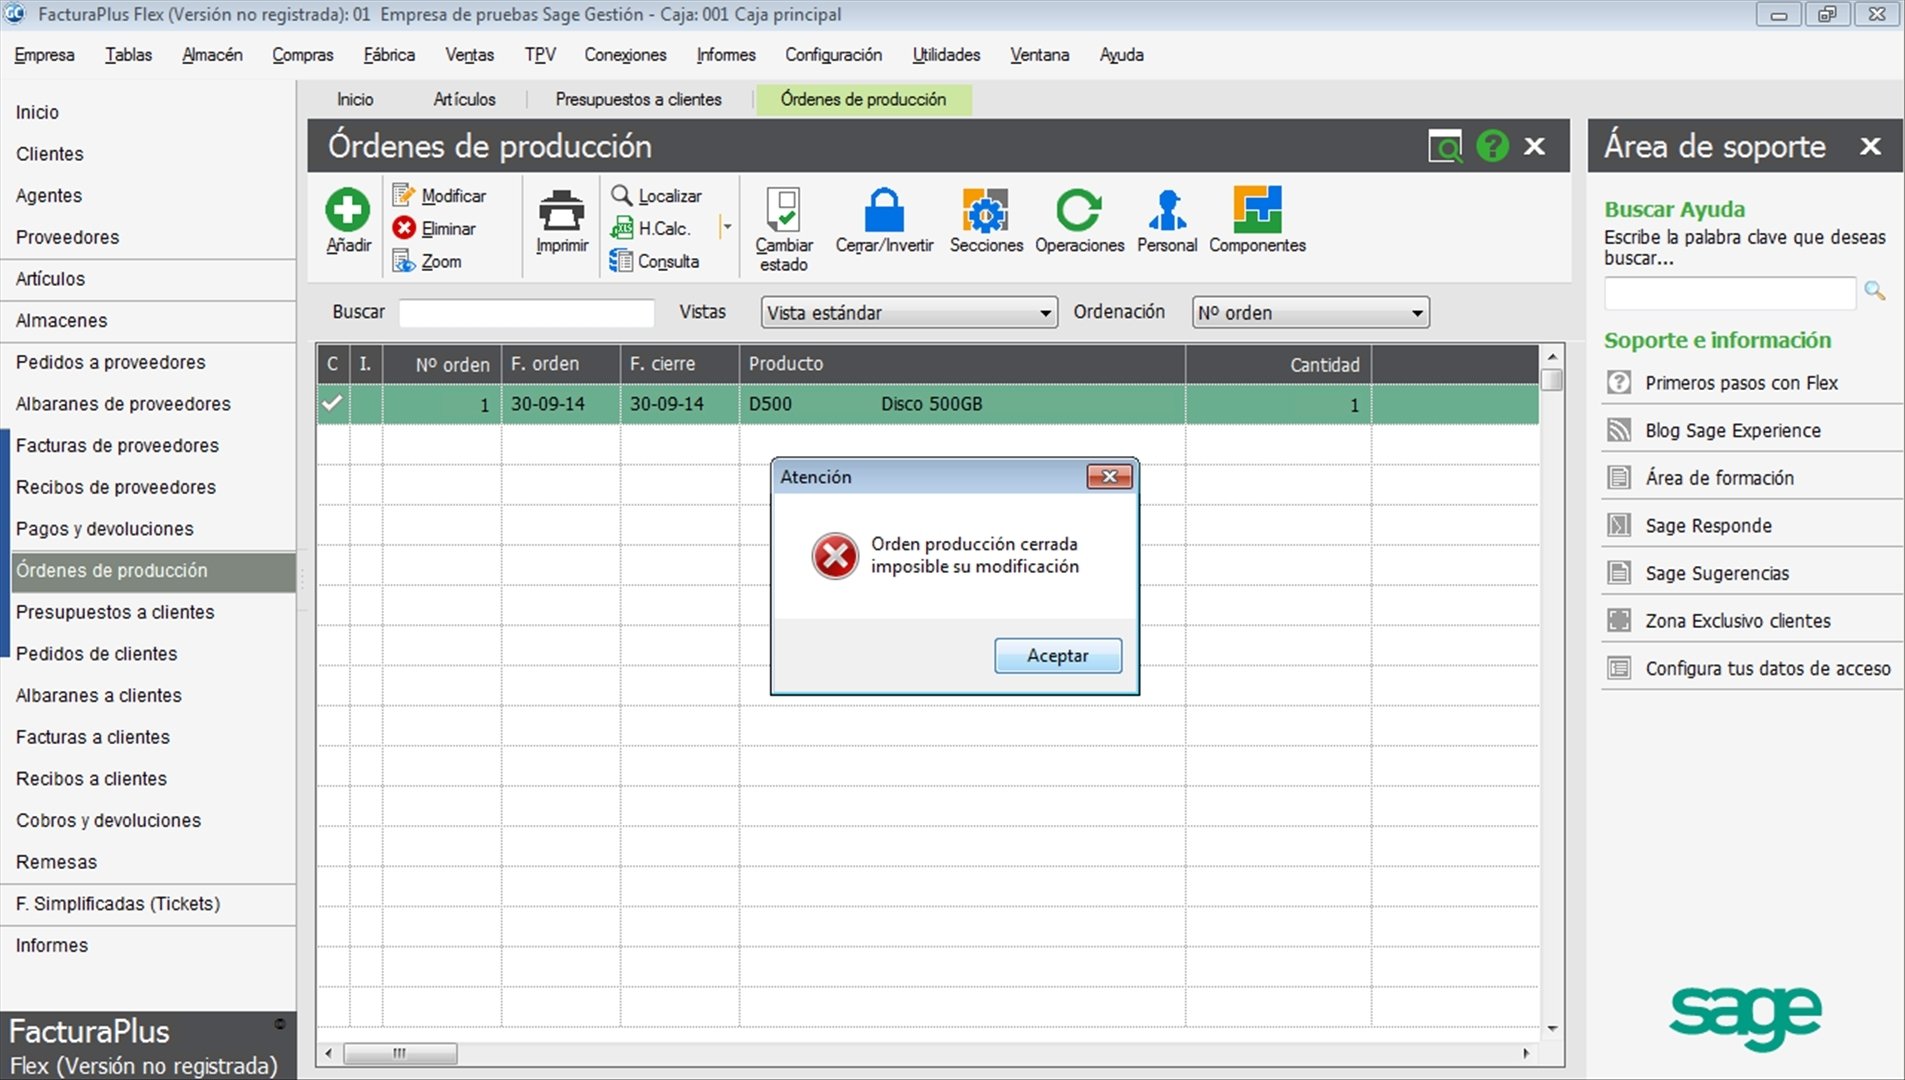Click the Cantidad column header

1278,364
